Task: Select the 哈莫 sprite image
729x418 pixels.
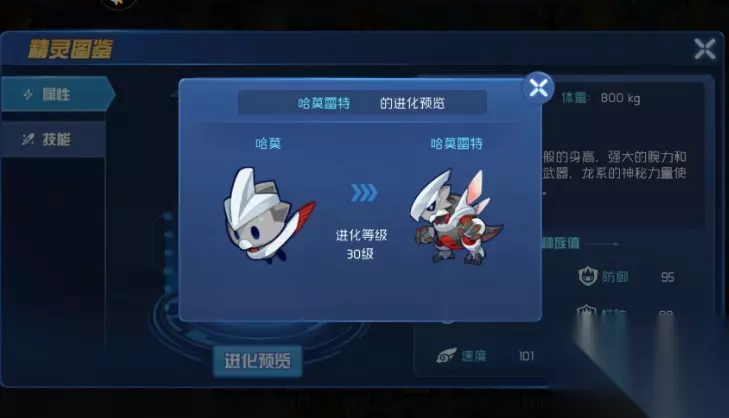Action: (269, 215)
